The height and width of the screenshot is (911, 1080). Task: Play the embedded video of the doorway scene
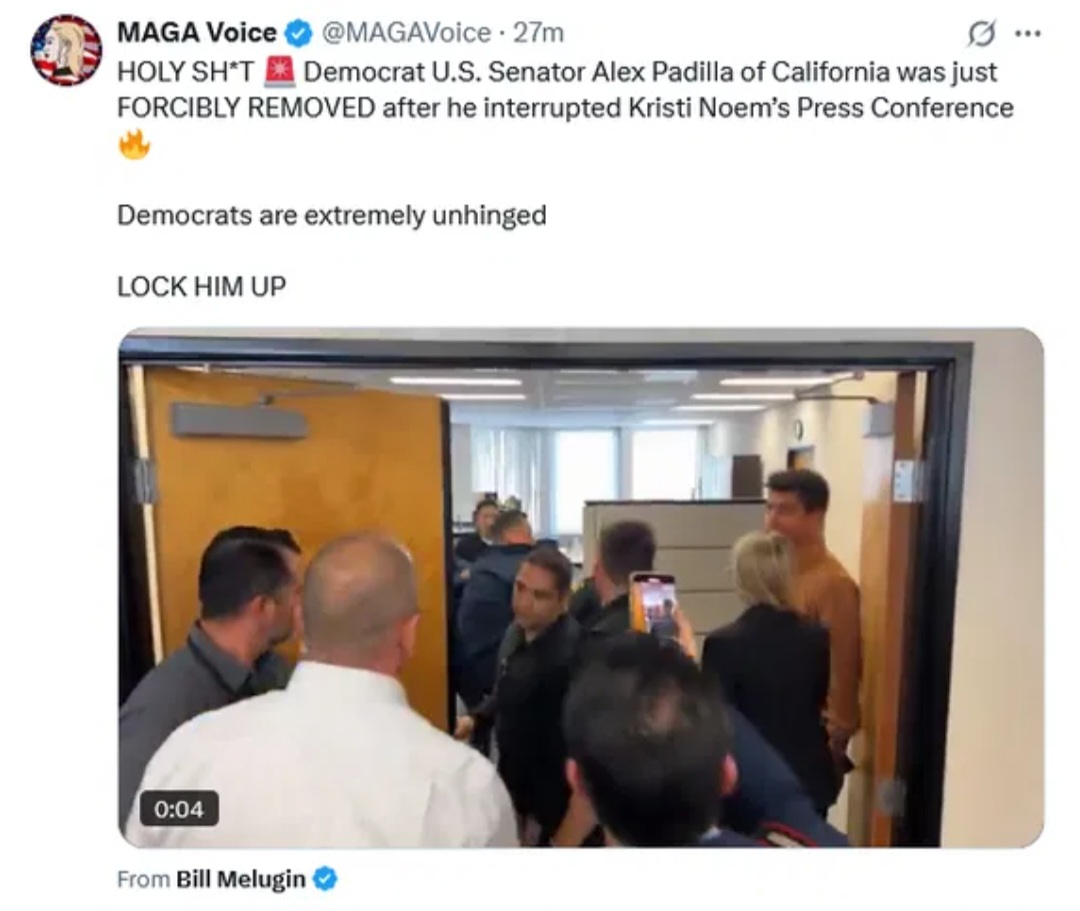click(581, 587)
